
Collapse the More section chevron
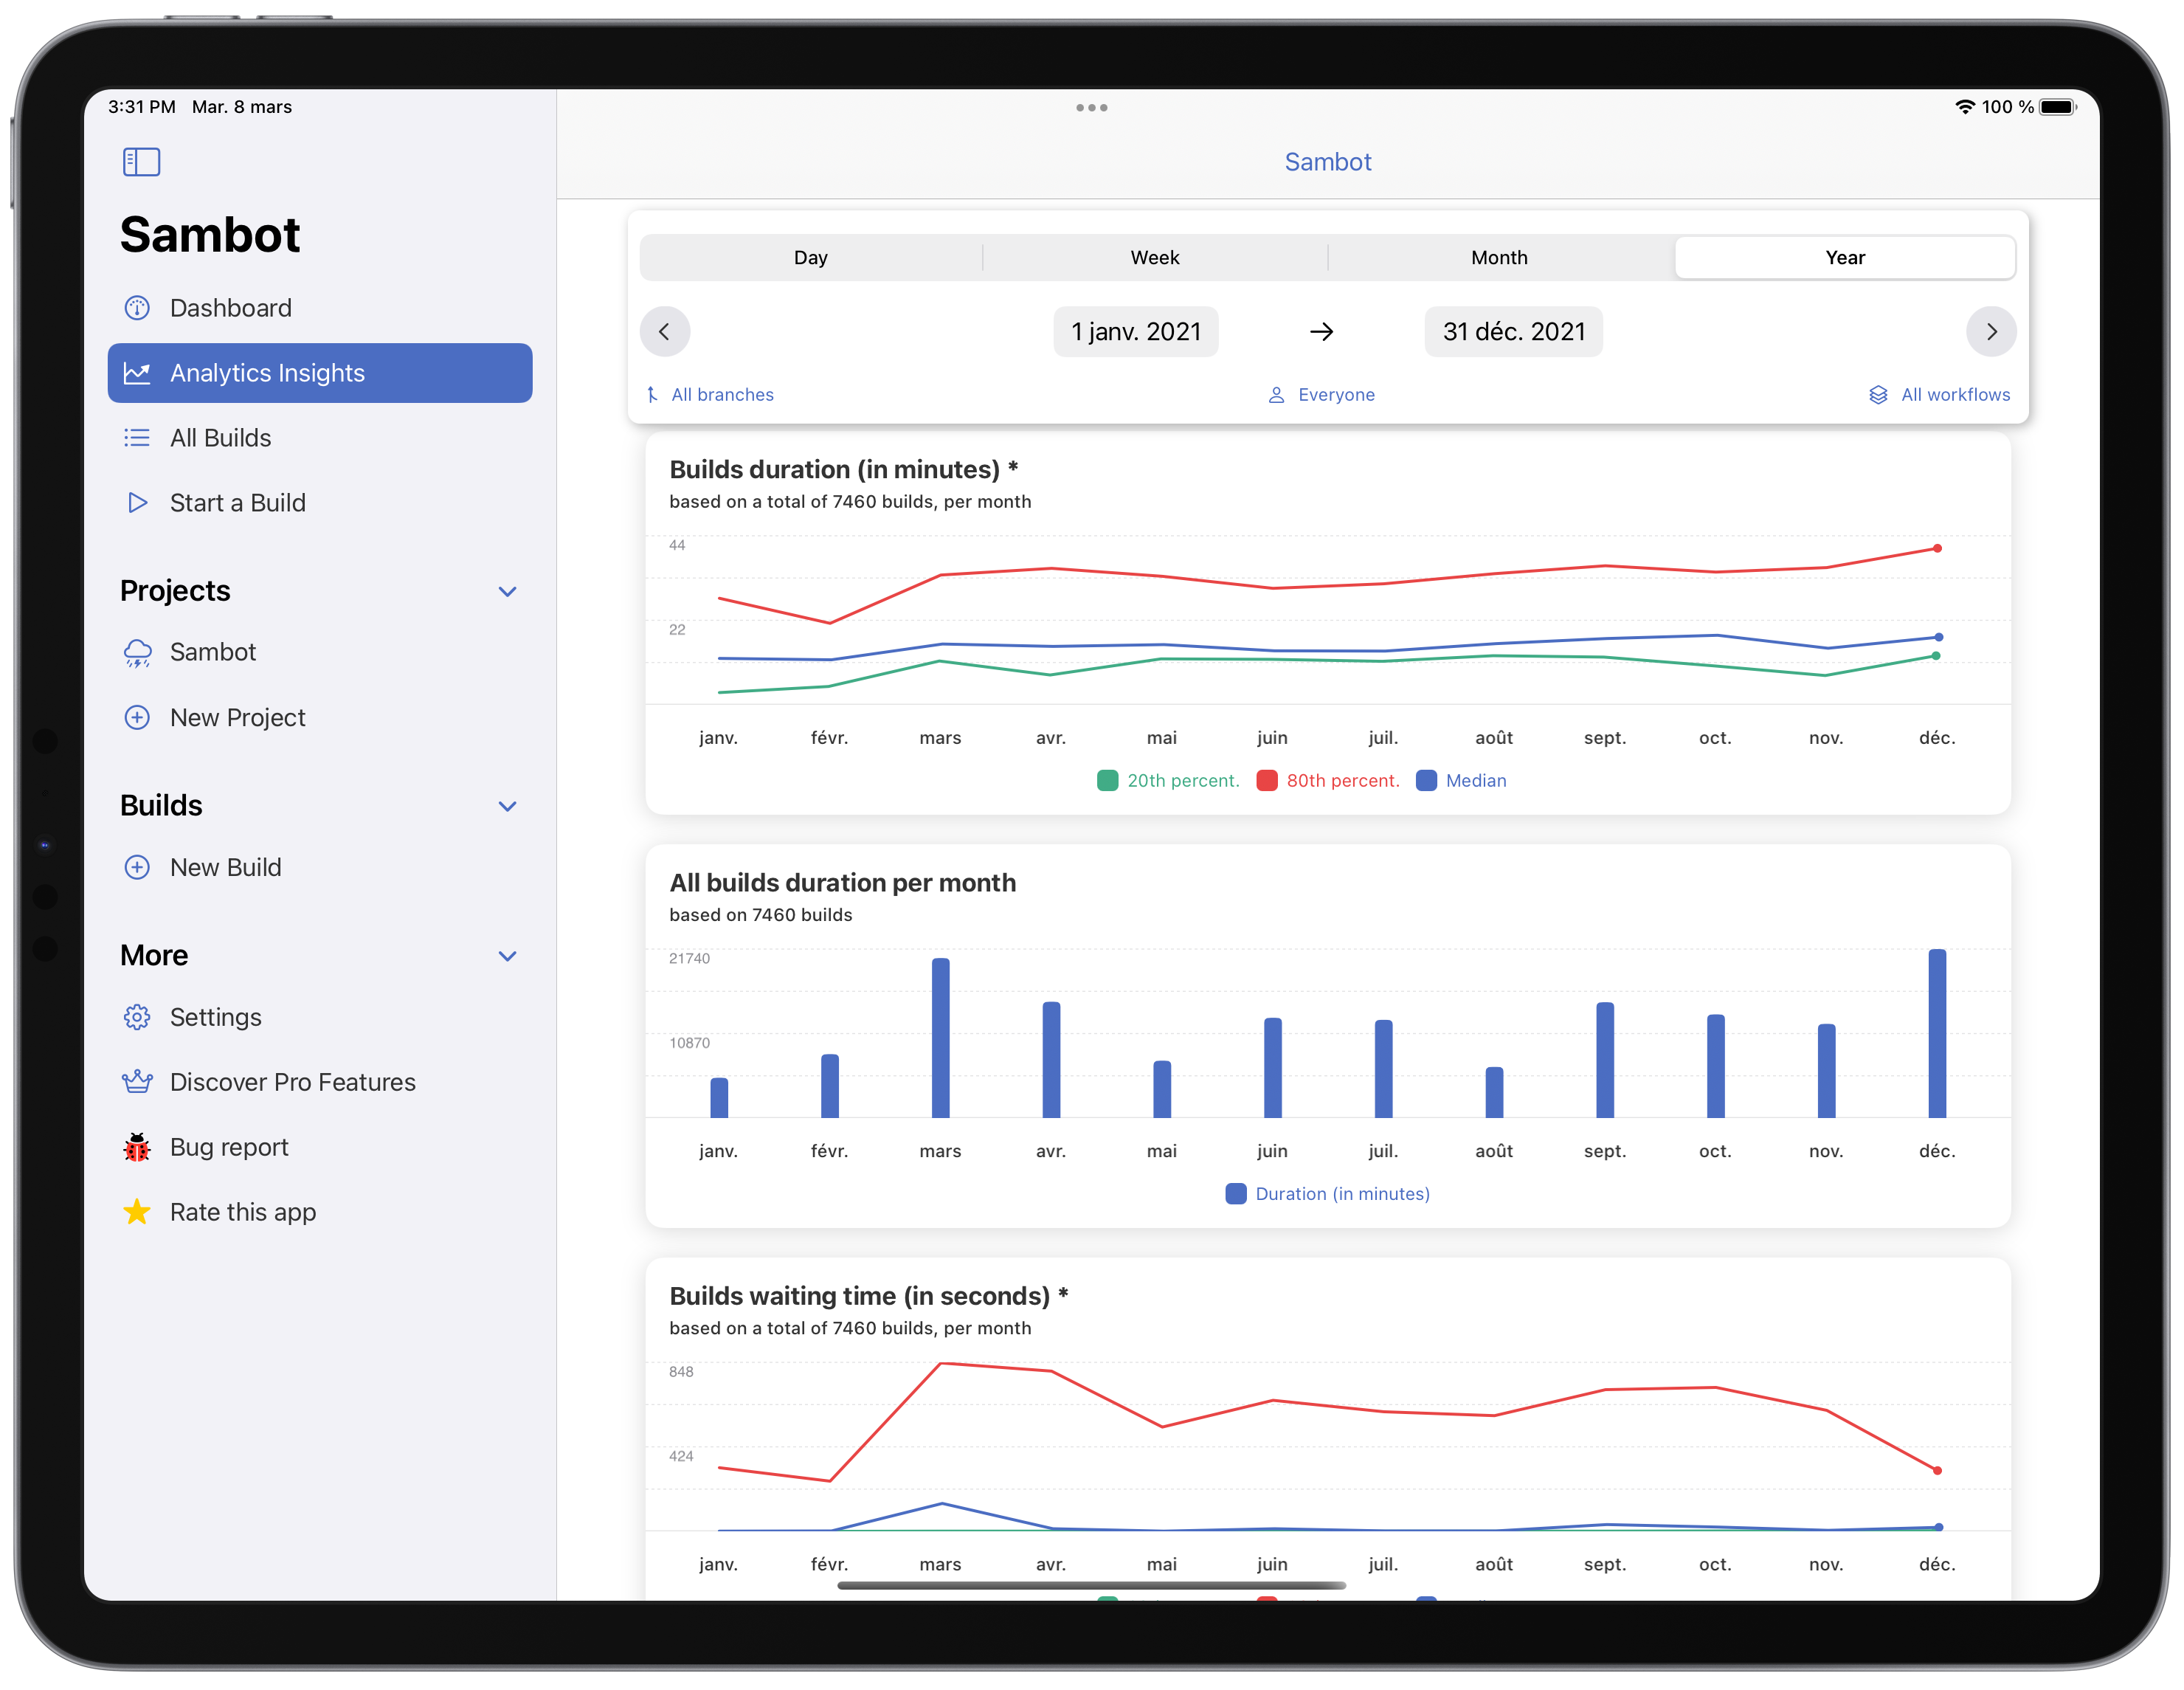(x=508, y=957)
